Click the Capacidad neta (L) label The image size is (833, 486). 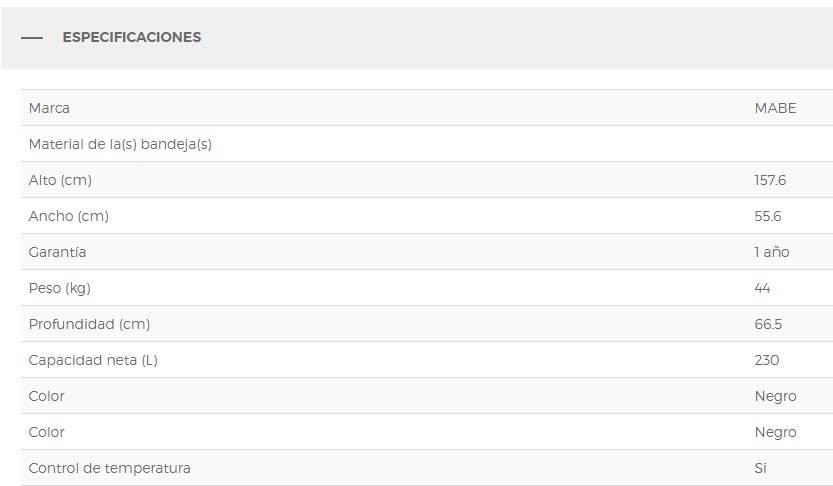[93, 360]
